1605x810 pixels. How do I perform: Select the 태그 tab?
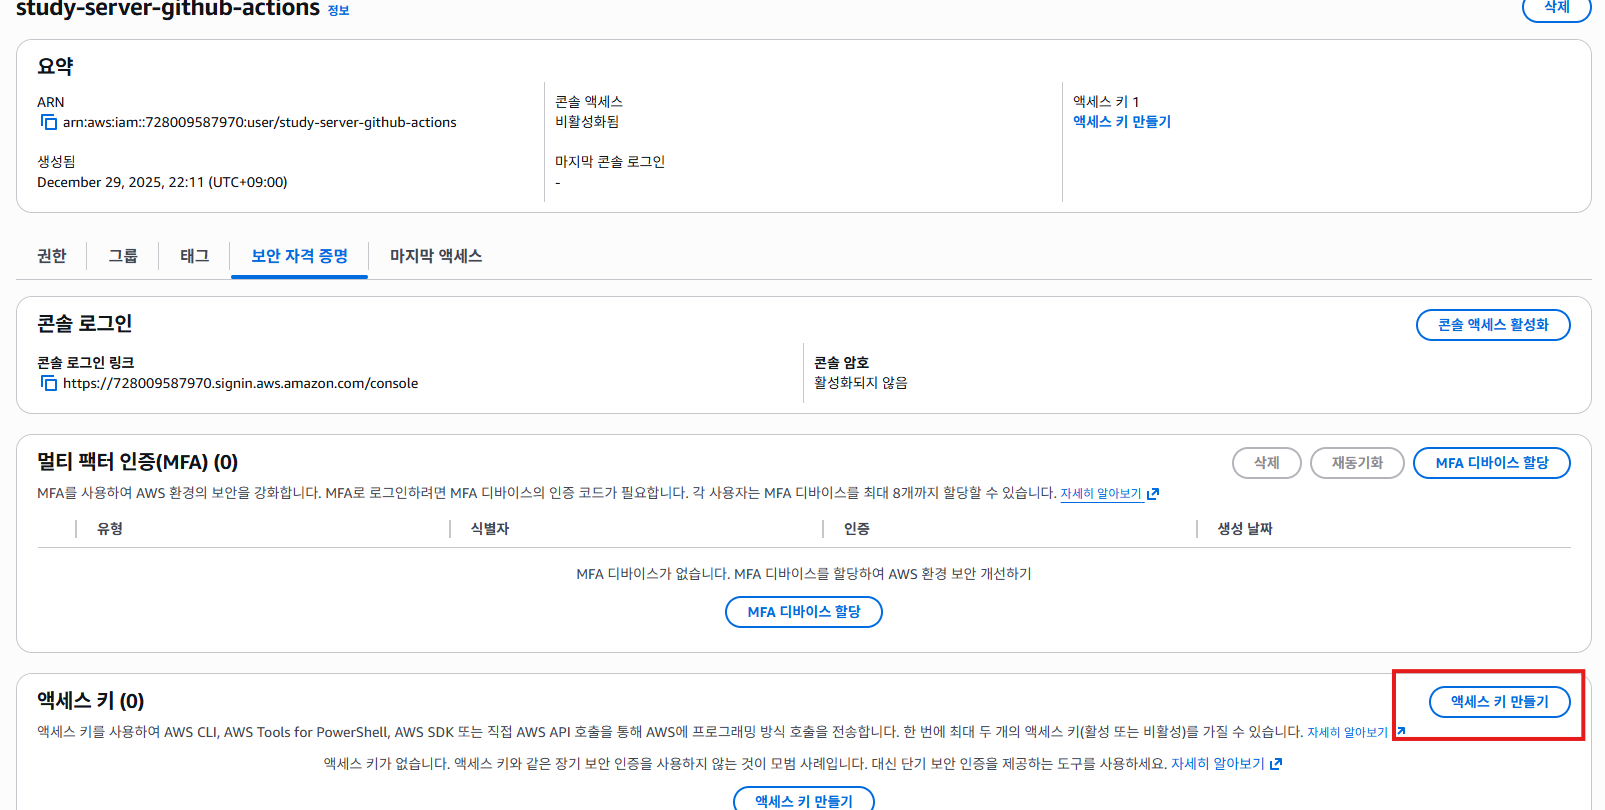click(x=194, y=256)
